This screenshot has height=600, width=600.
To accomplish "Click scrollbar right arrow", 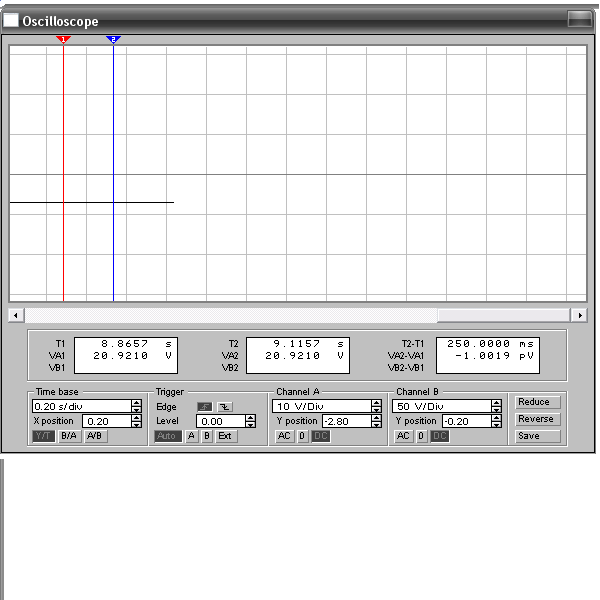I will (580, 315).
